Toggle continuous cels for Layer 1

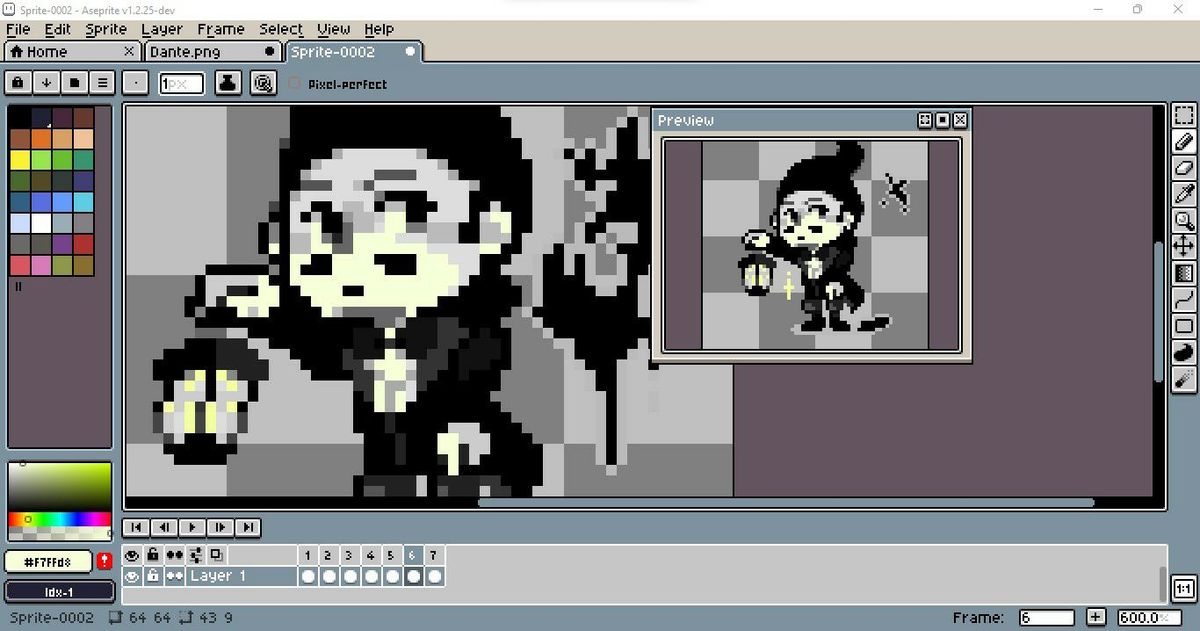click(x=175, y=576)
